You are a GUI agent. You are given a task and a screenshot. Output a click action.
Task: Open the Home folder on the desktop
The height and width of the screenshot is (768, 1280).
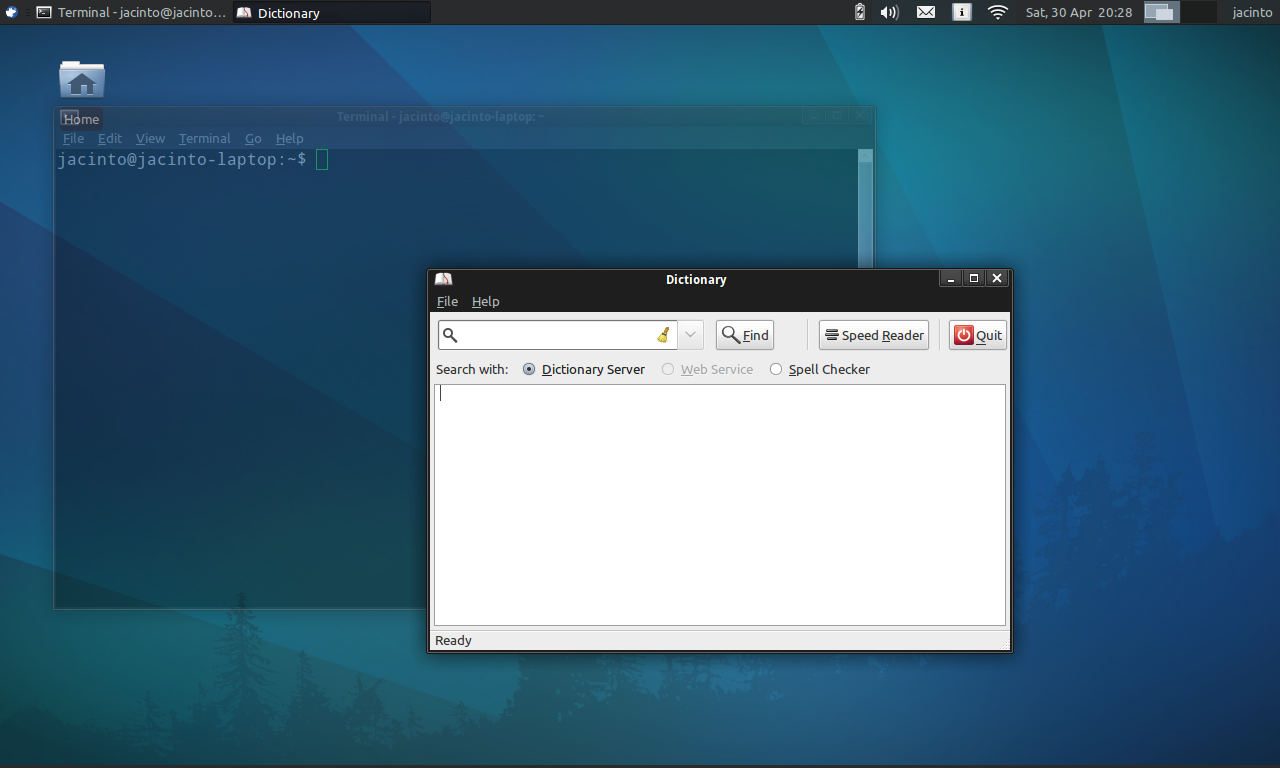coord(81,80)
